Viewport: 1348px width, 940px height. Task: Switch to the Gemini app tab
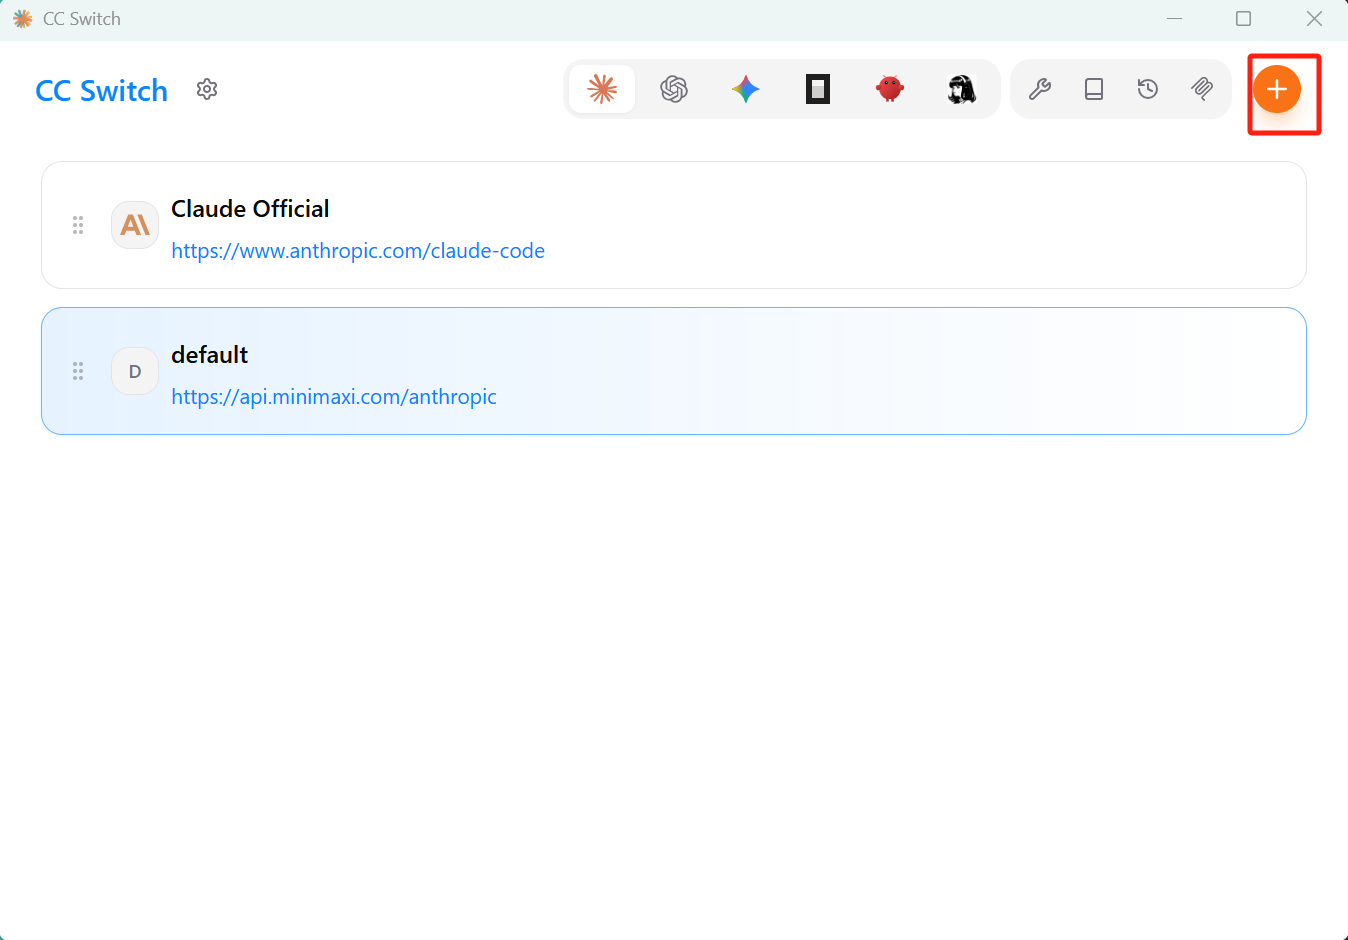tap(746, 89)
